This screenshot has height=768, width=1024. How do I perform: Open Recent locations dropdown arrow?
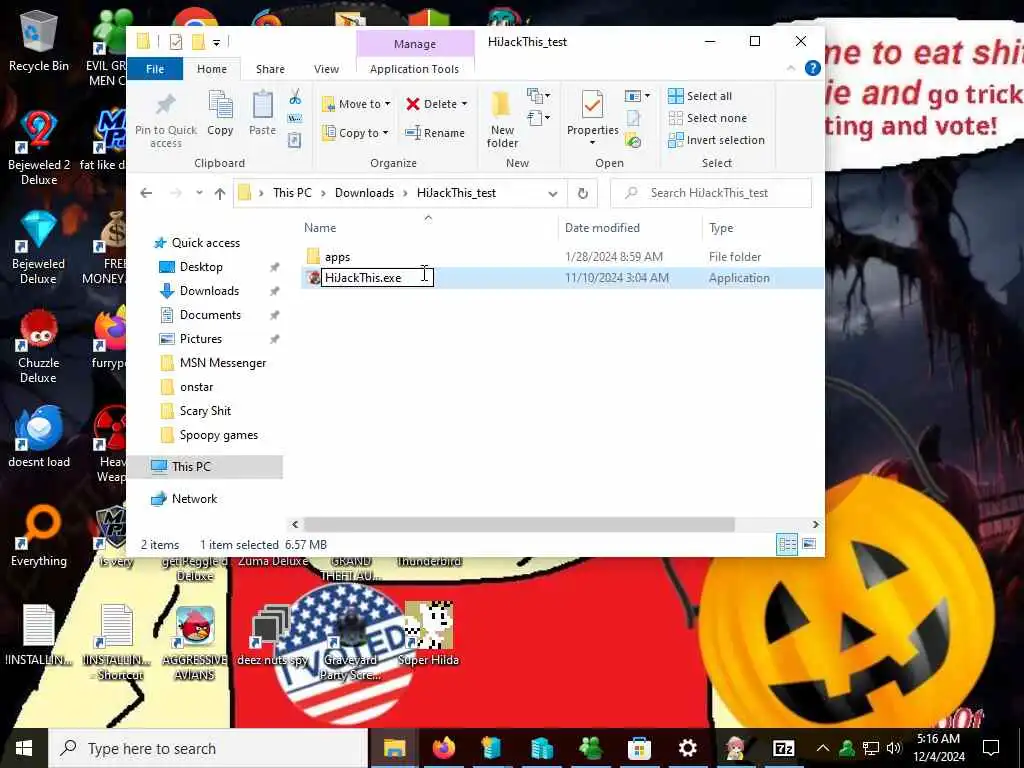[199, 193]
